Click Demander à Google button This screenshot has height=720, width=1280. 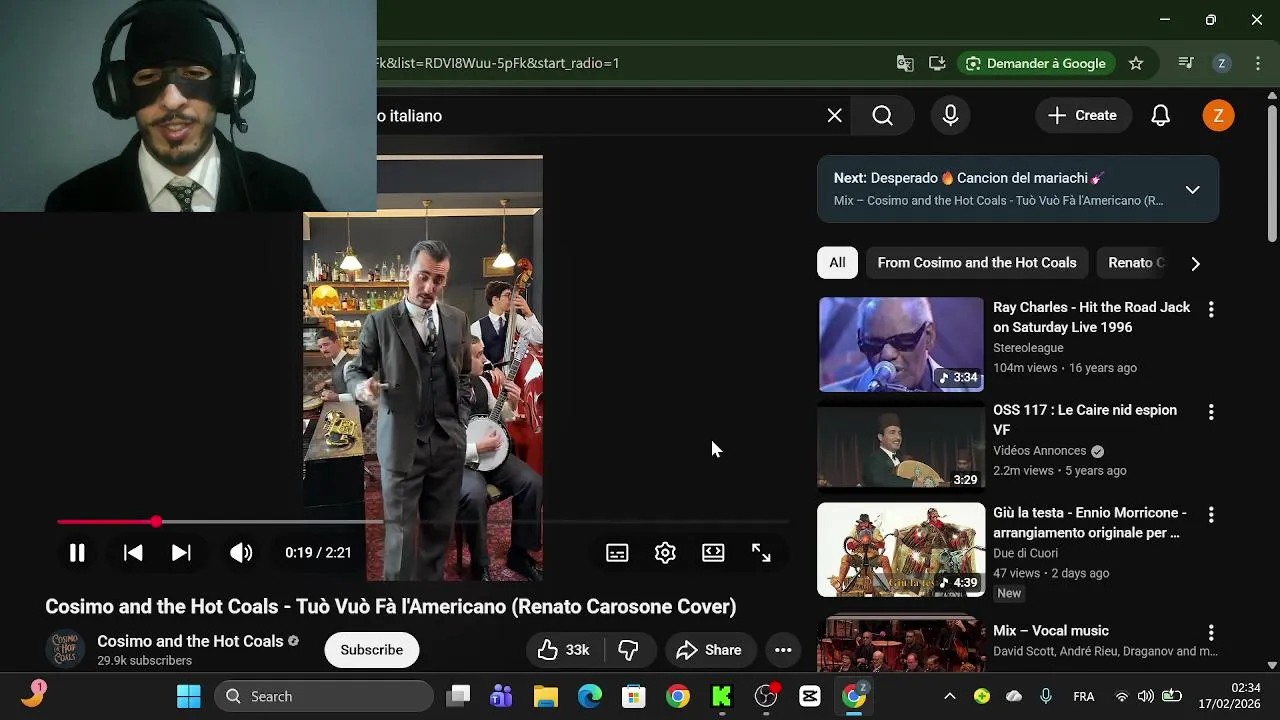tap(1036, 63)
